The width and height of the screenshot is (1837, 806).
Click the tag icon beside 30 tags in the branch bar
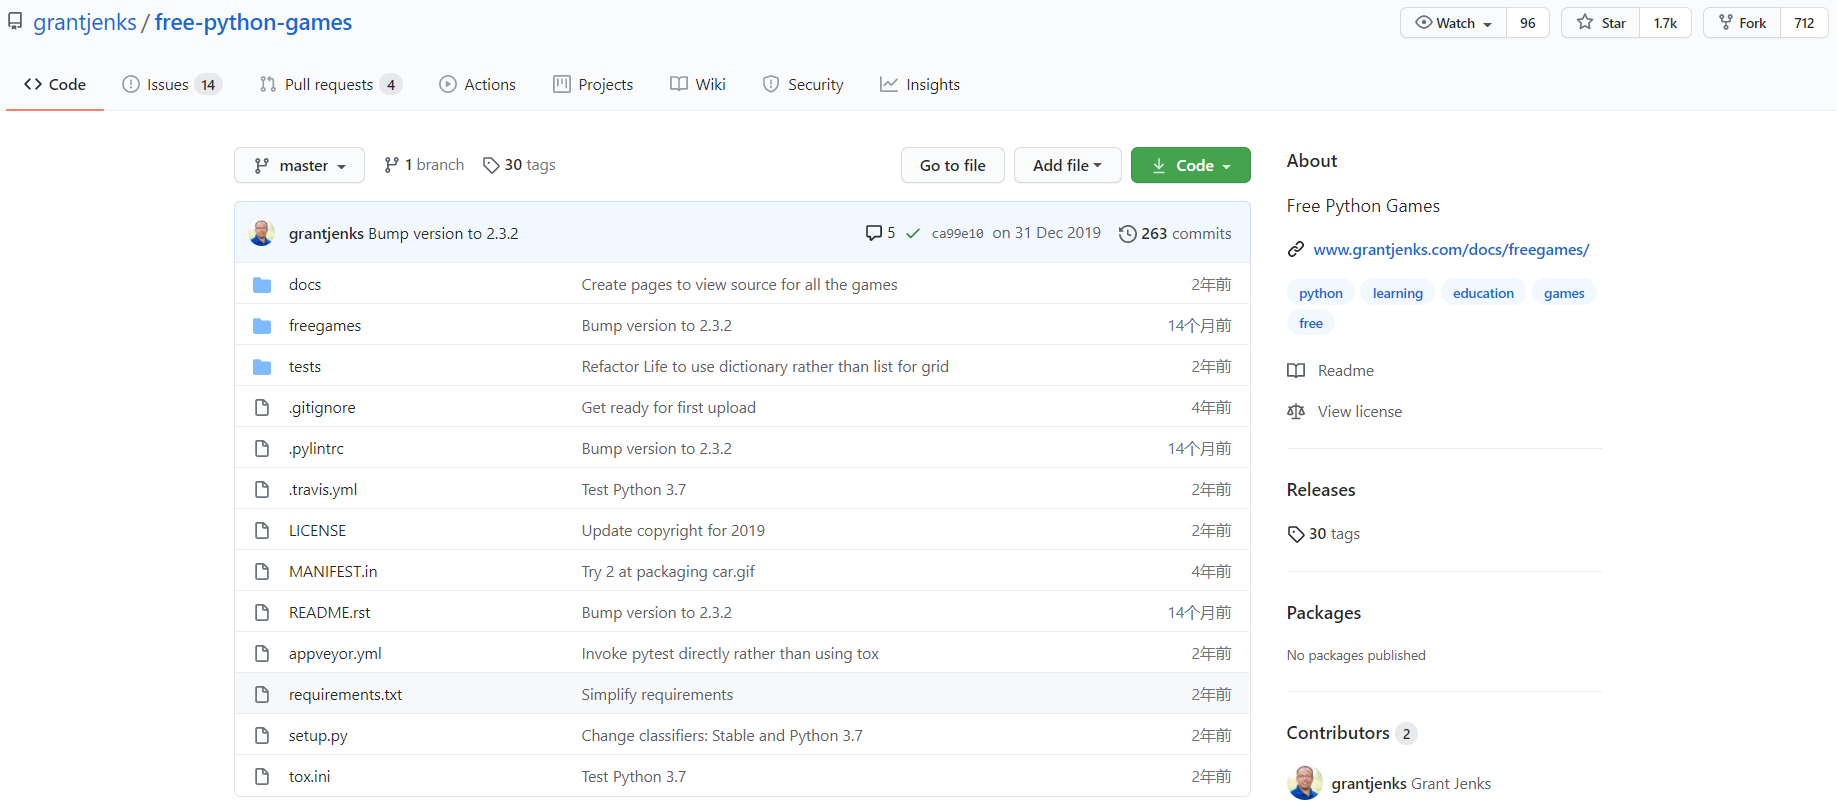(x=491, y=165)
